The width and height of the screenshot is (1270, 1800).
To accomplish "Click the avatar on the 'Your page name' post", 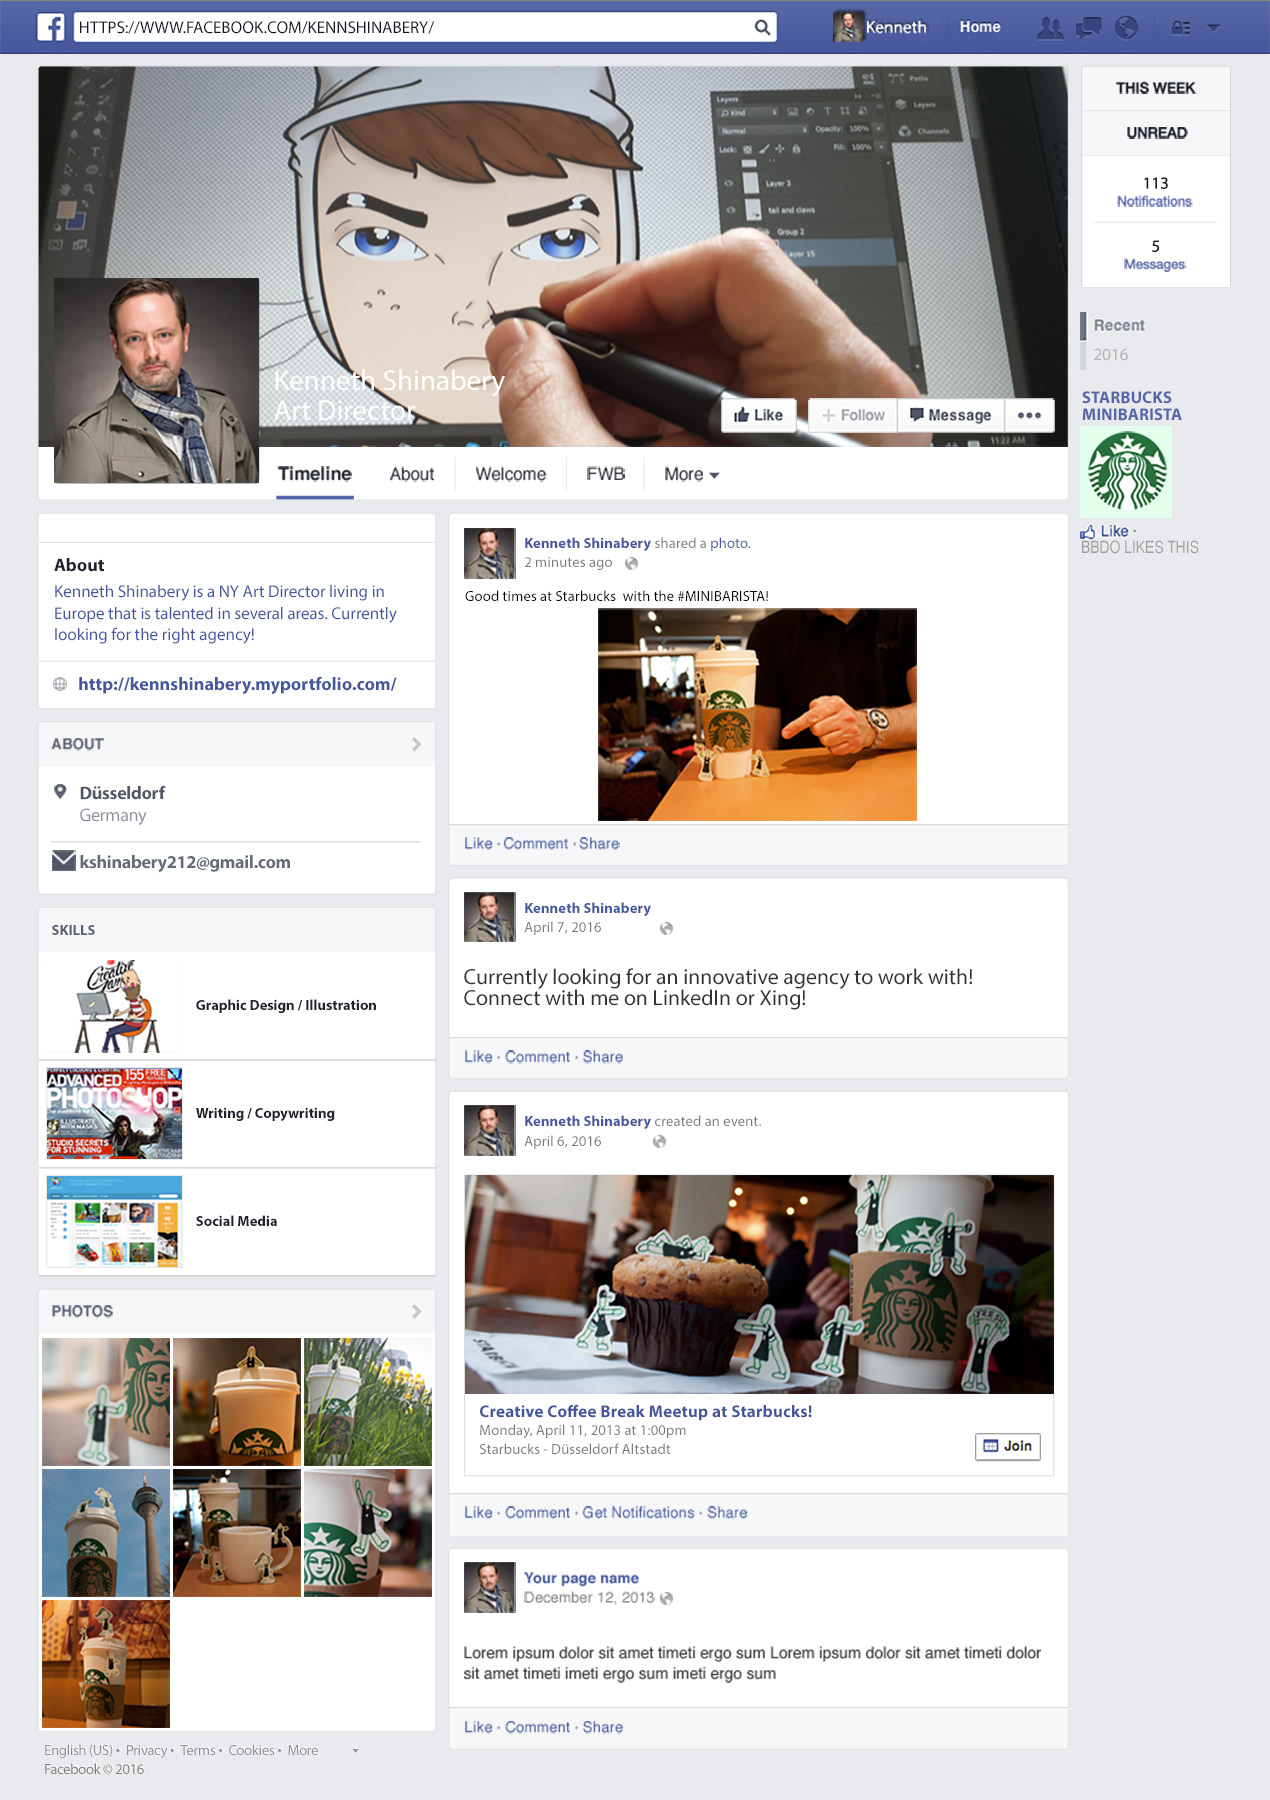I will tap(490, 1587).
